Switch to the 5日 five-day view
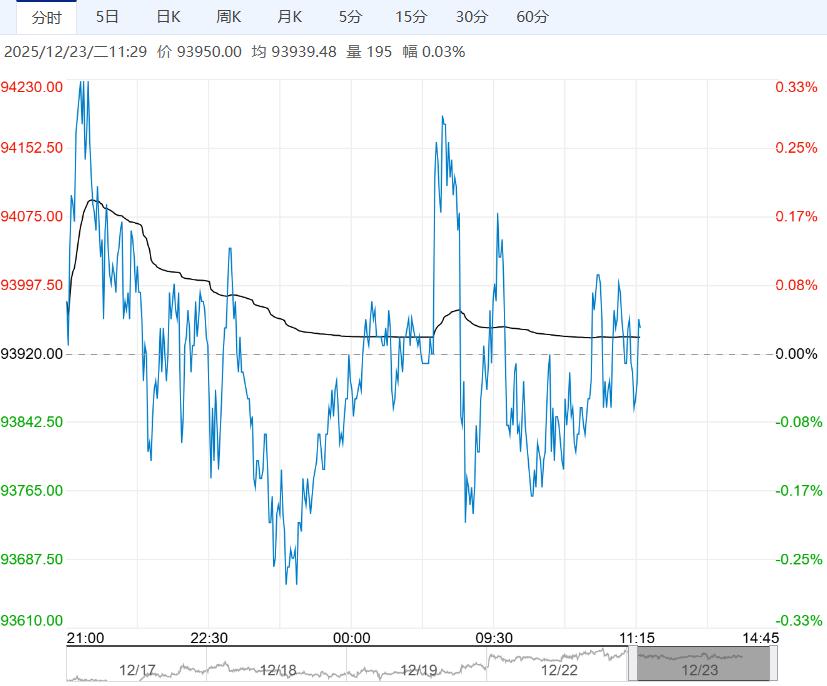The image size is (827, 686). point(107,17)
